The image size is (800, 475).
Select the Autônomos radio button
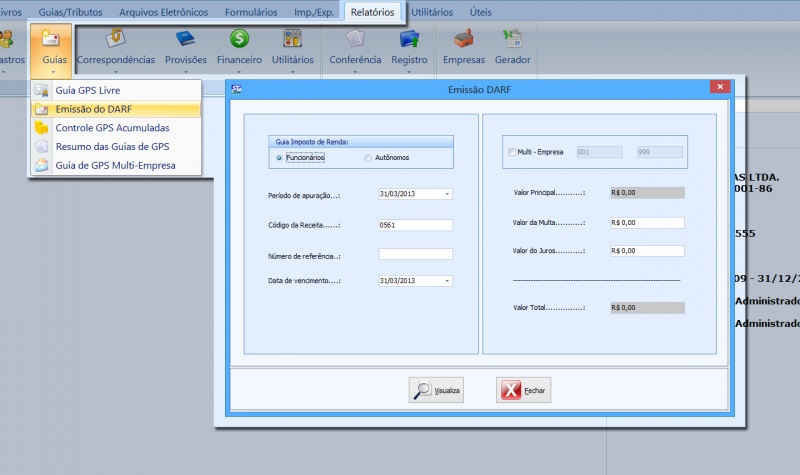pyautogui.click(x=369, y=158)
